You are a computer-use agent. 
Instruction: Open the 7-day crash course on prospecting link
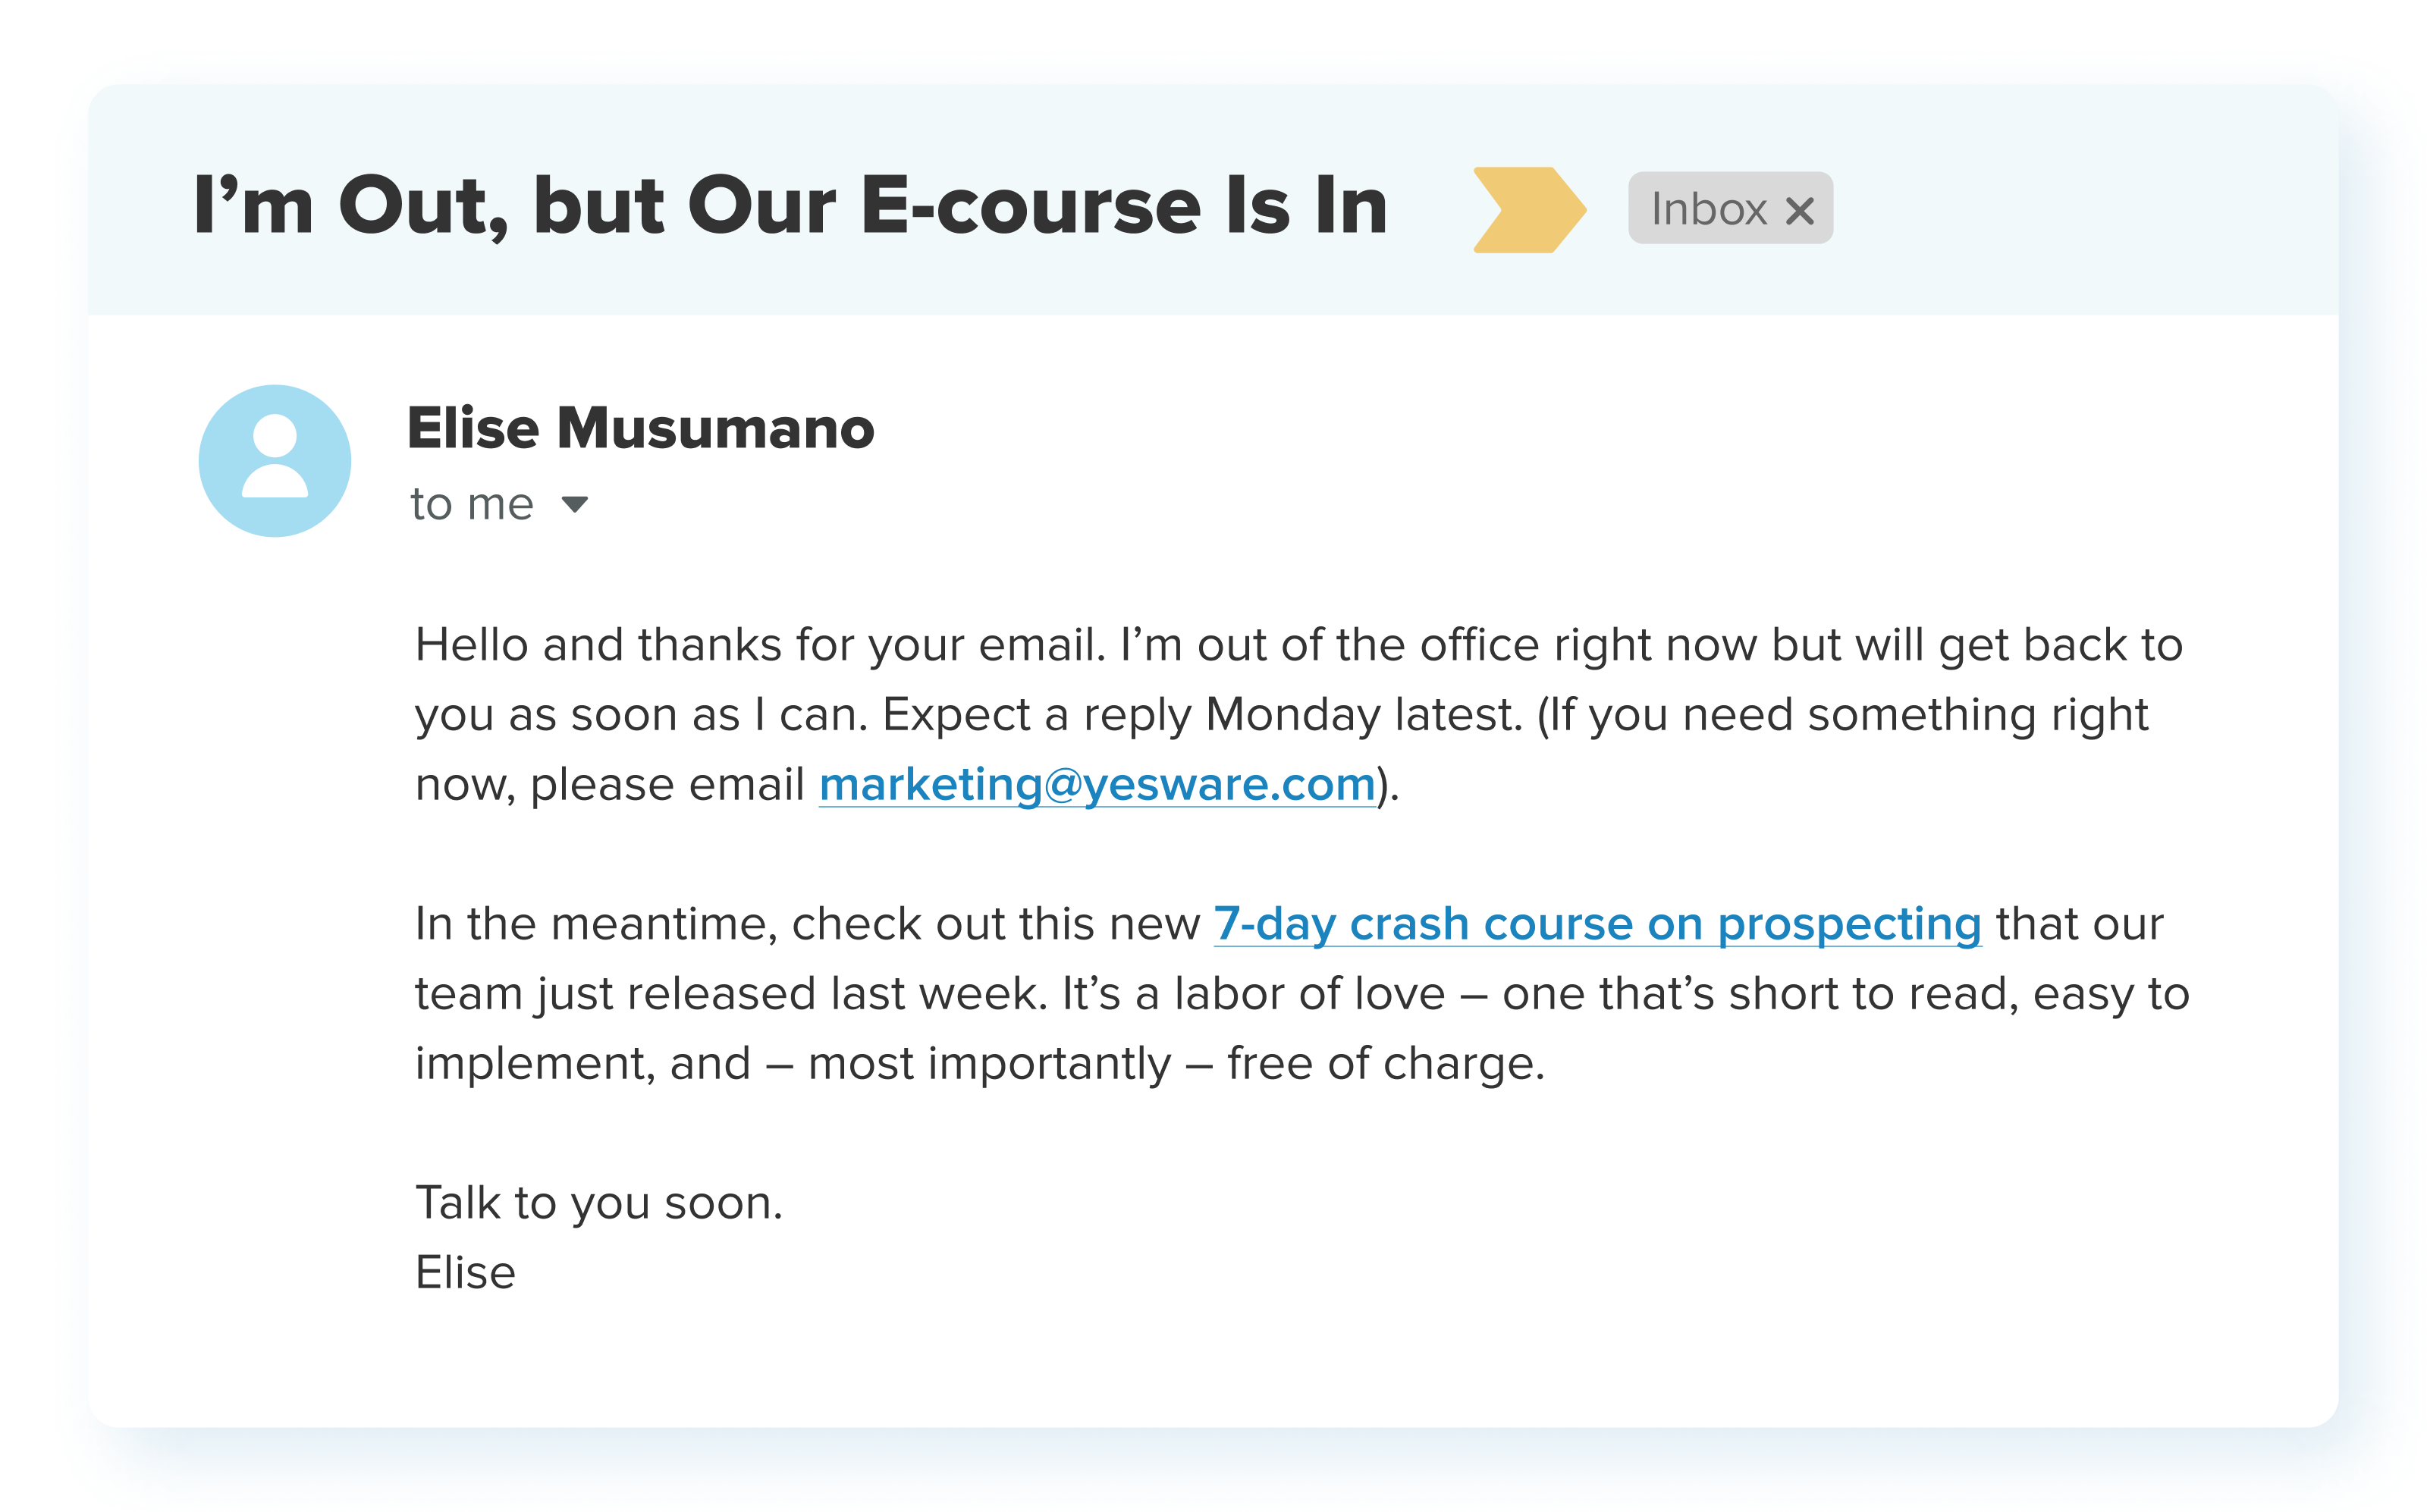[x=1597, y=924]
